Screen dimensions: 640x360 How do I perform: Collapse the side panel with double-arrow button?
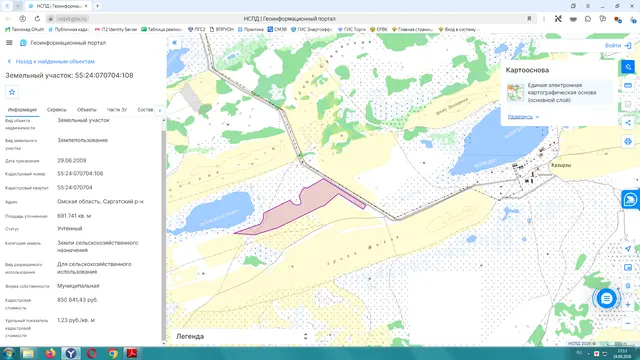point(175,42)
